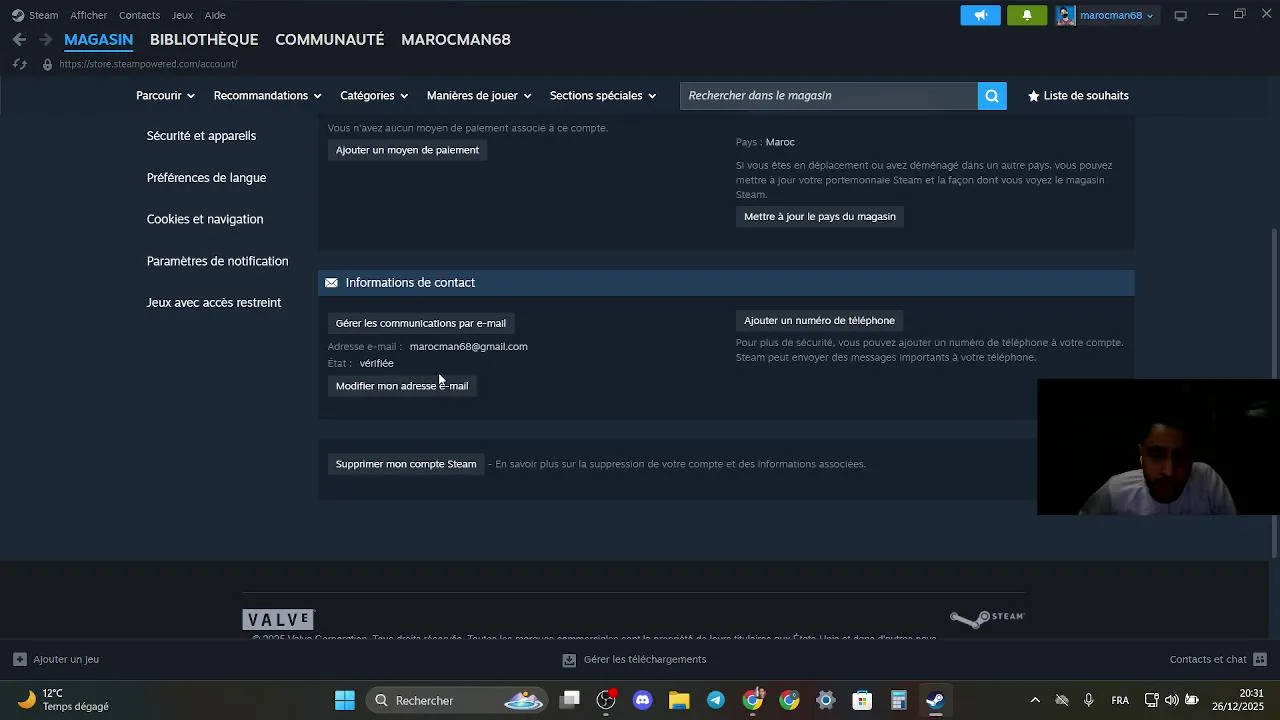Open Préférences de langue
The image size is (1280, 720).
coord(206,178)
